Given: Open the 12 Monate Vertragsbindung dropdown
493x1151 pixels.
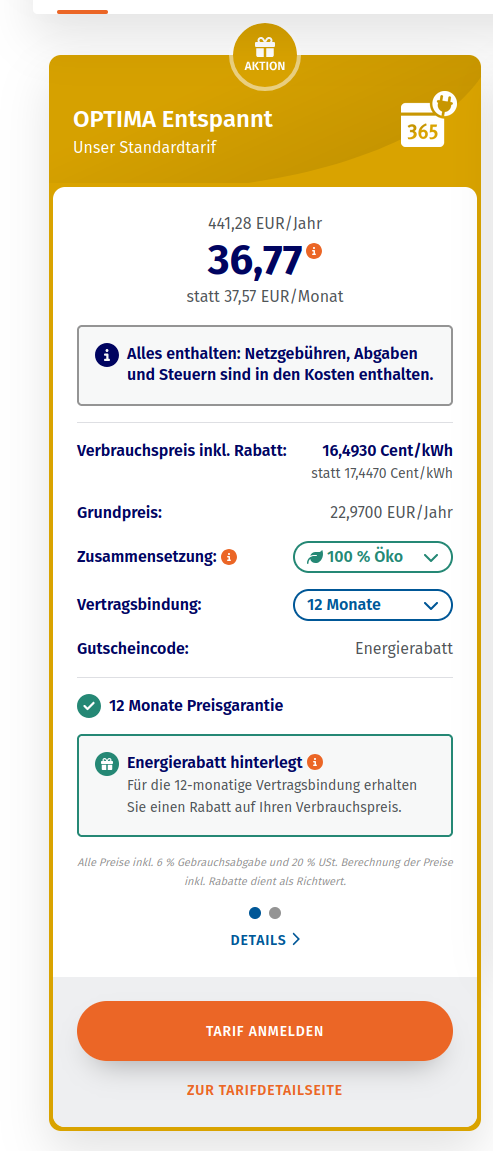Looking at the screenshot, I should (373, 605).
